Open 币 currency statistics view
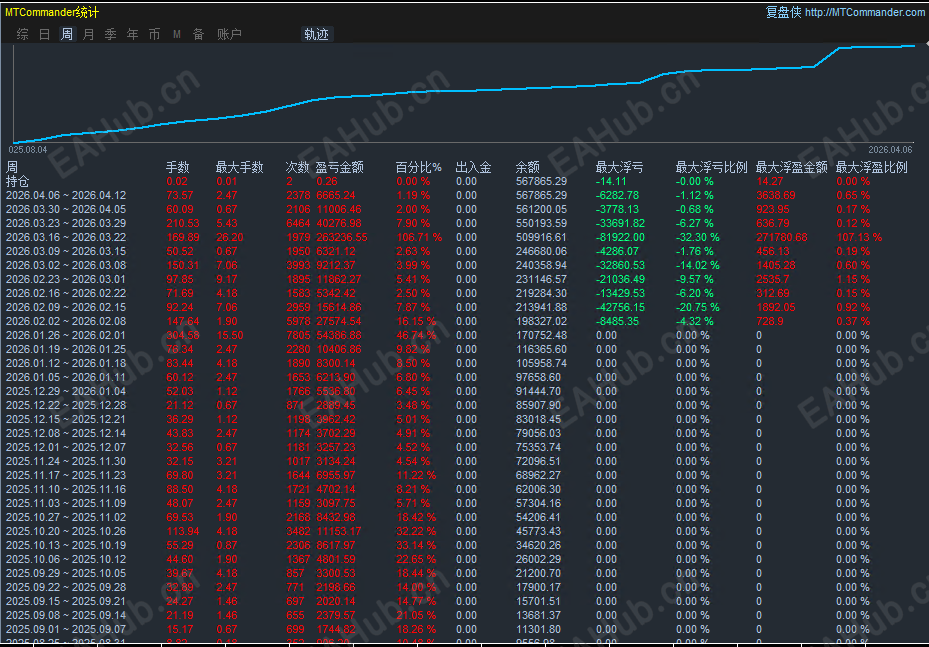The image size is (929, 647). click(x=154, y=33)
